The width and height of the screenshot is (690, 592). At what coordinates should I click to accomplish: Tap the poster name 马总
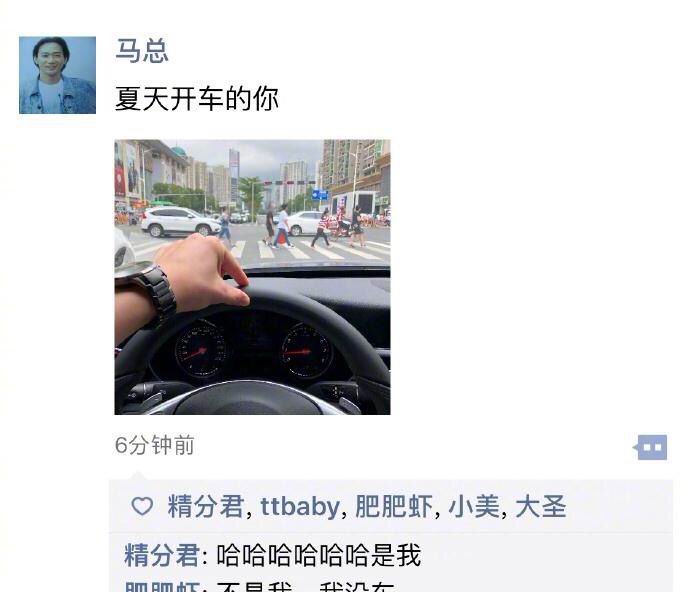(x=142, y=51)
